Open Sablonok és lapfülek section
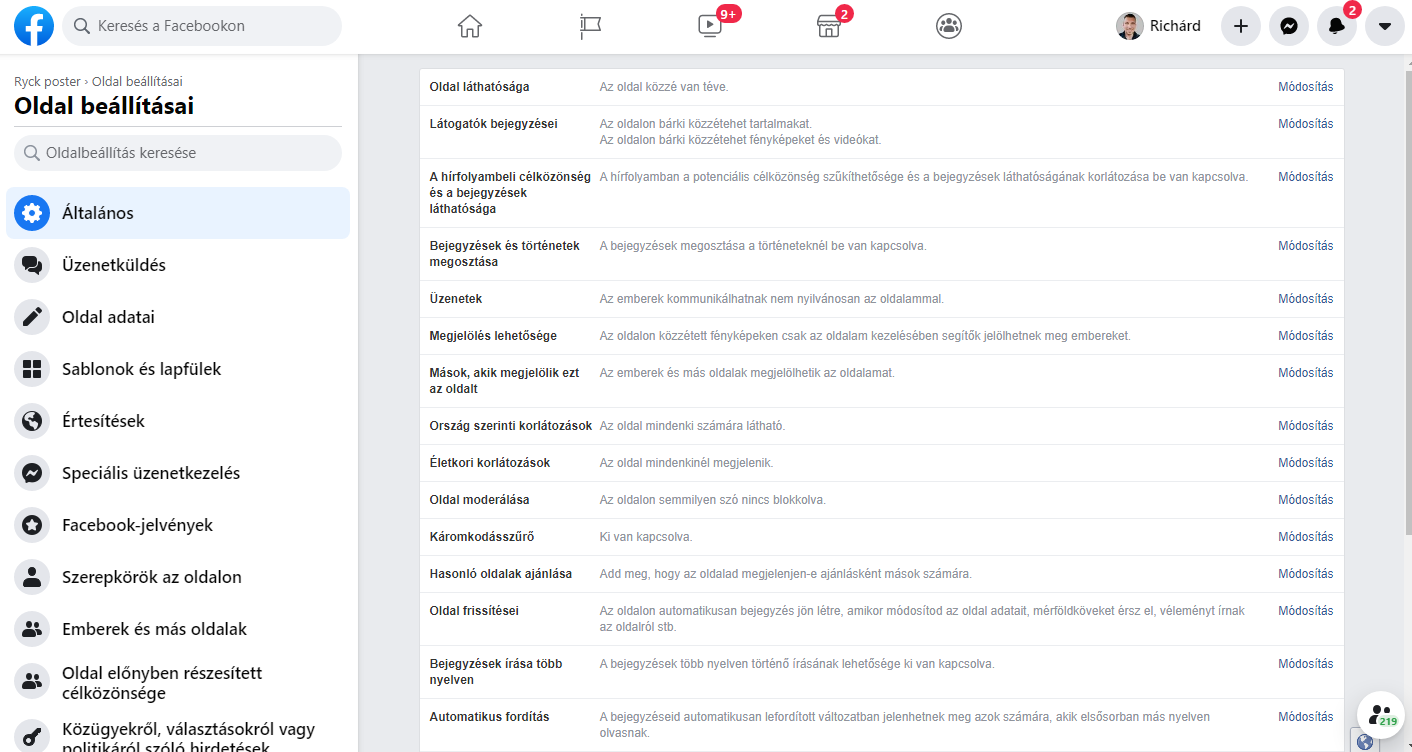The image size is (1412, 752). pos(178,369)
